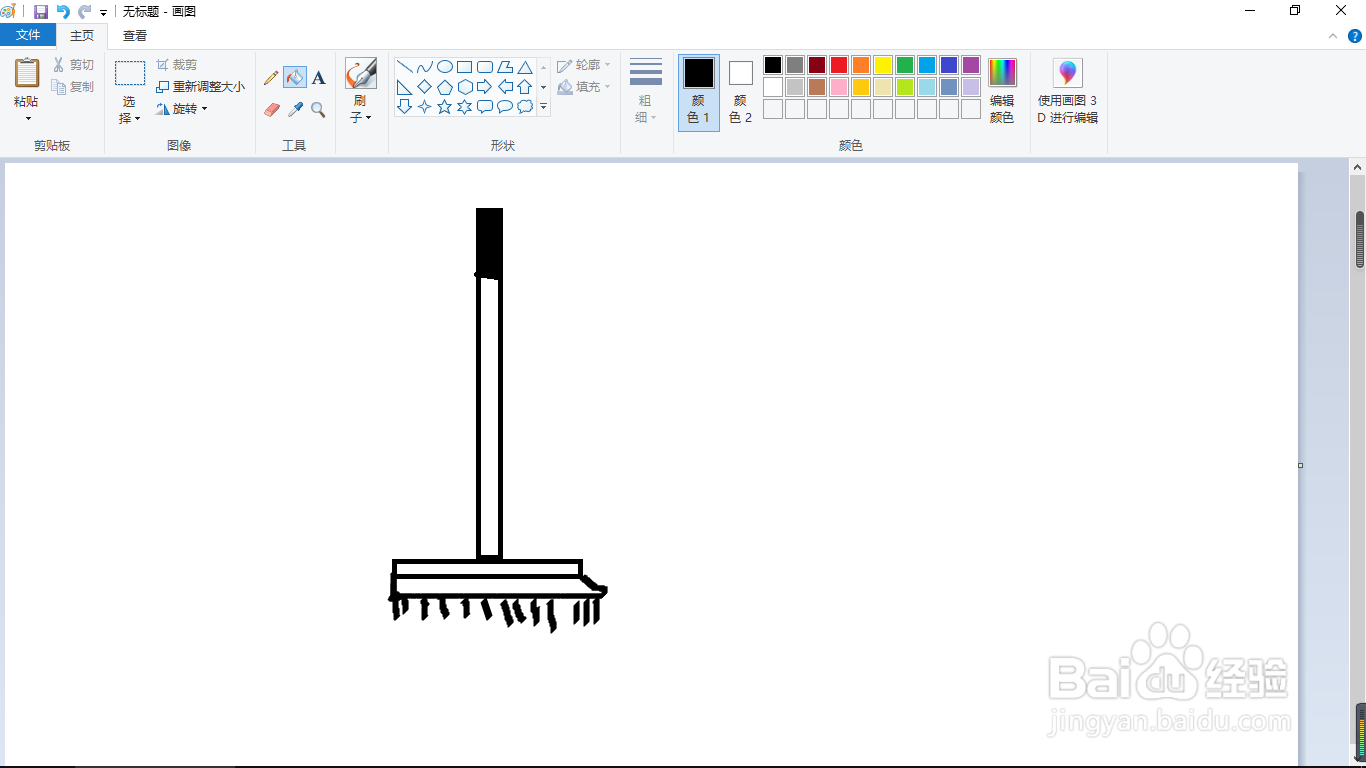
Task: Open the 文件 (File) menu
Action: (28, 35)
